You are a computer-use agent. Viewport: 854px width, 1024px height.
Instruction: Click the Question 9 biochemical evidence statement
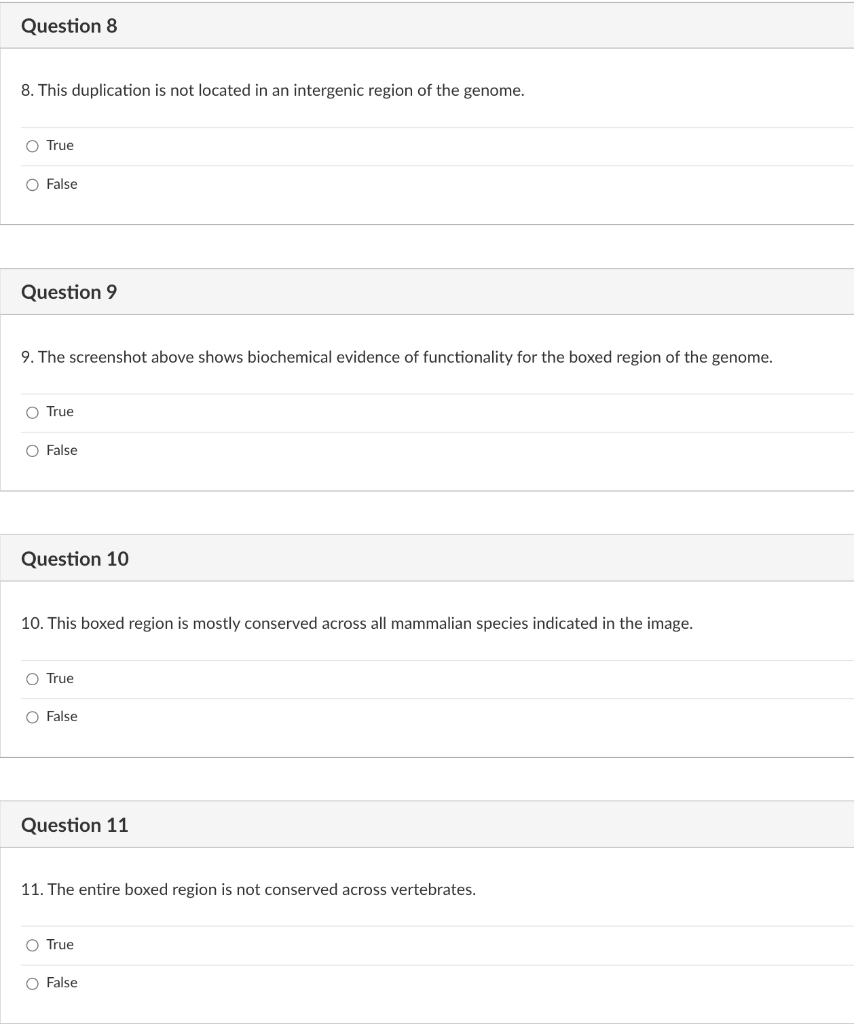pyautogui.click(x=396, y=357)
